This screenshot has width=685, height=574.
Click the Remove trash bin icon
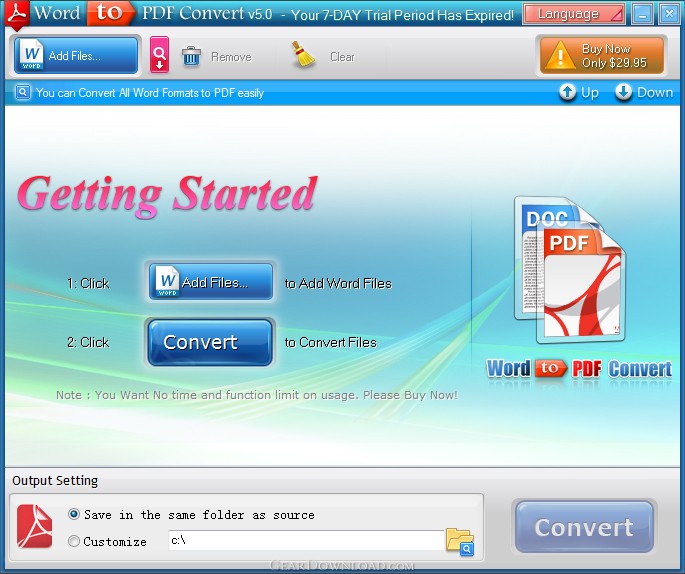point(191,56)
